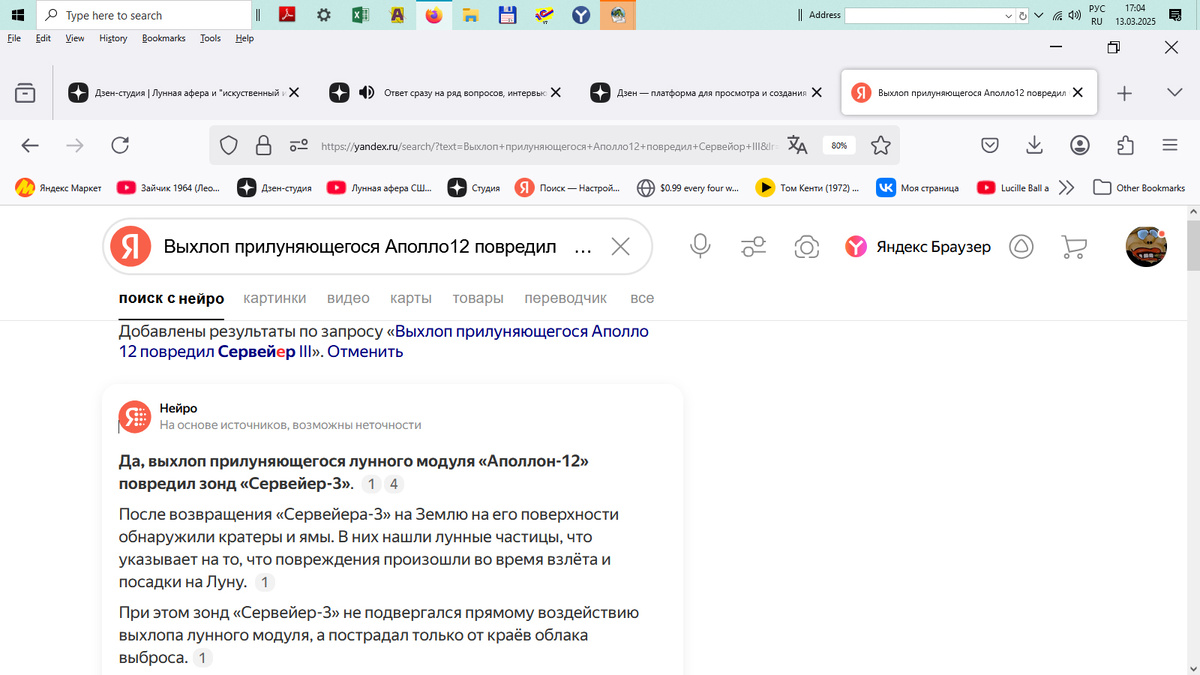
Task: Open the Firefox hamburger application menu
Action: (x=1170, y=146)
